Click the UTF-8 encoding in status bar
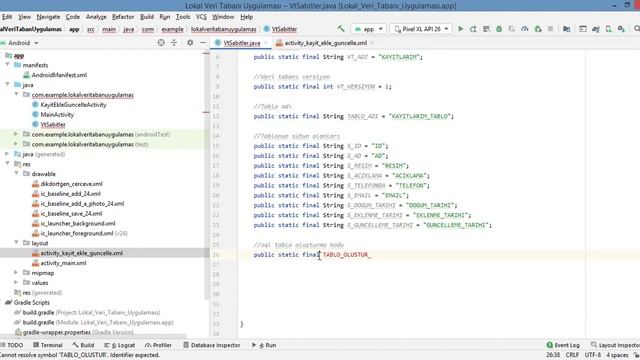This screenshot has height=360, width=640. coord(593,355)
